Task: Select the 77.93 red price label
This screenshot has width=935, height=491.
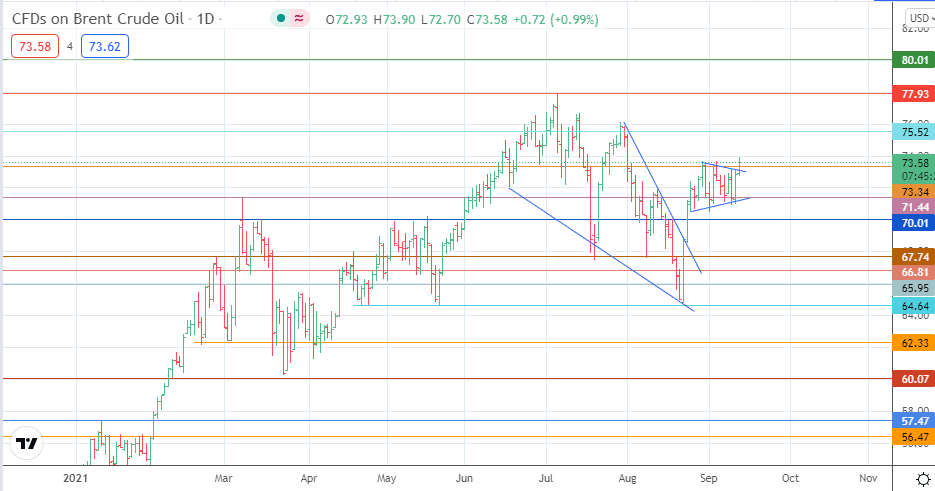Action: 914,94
